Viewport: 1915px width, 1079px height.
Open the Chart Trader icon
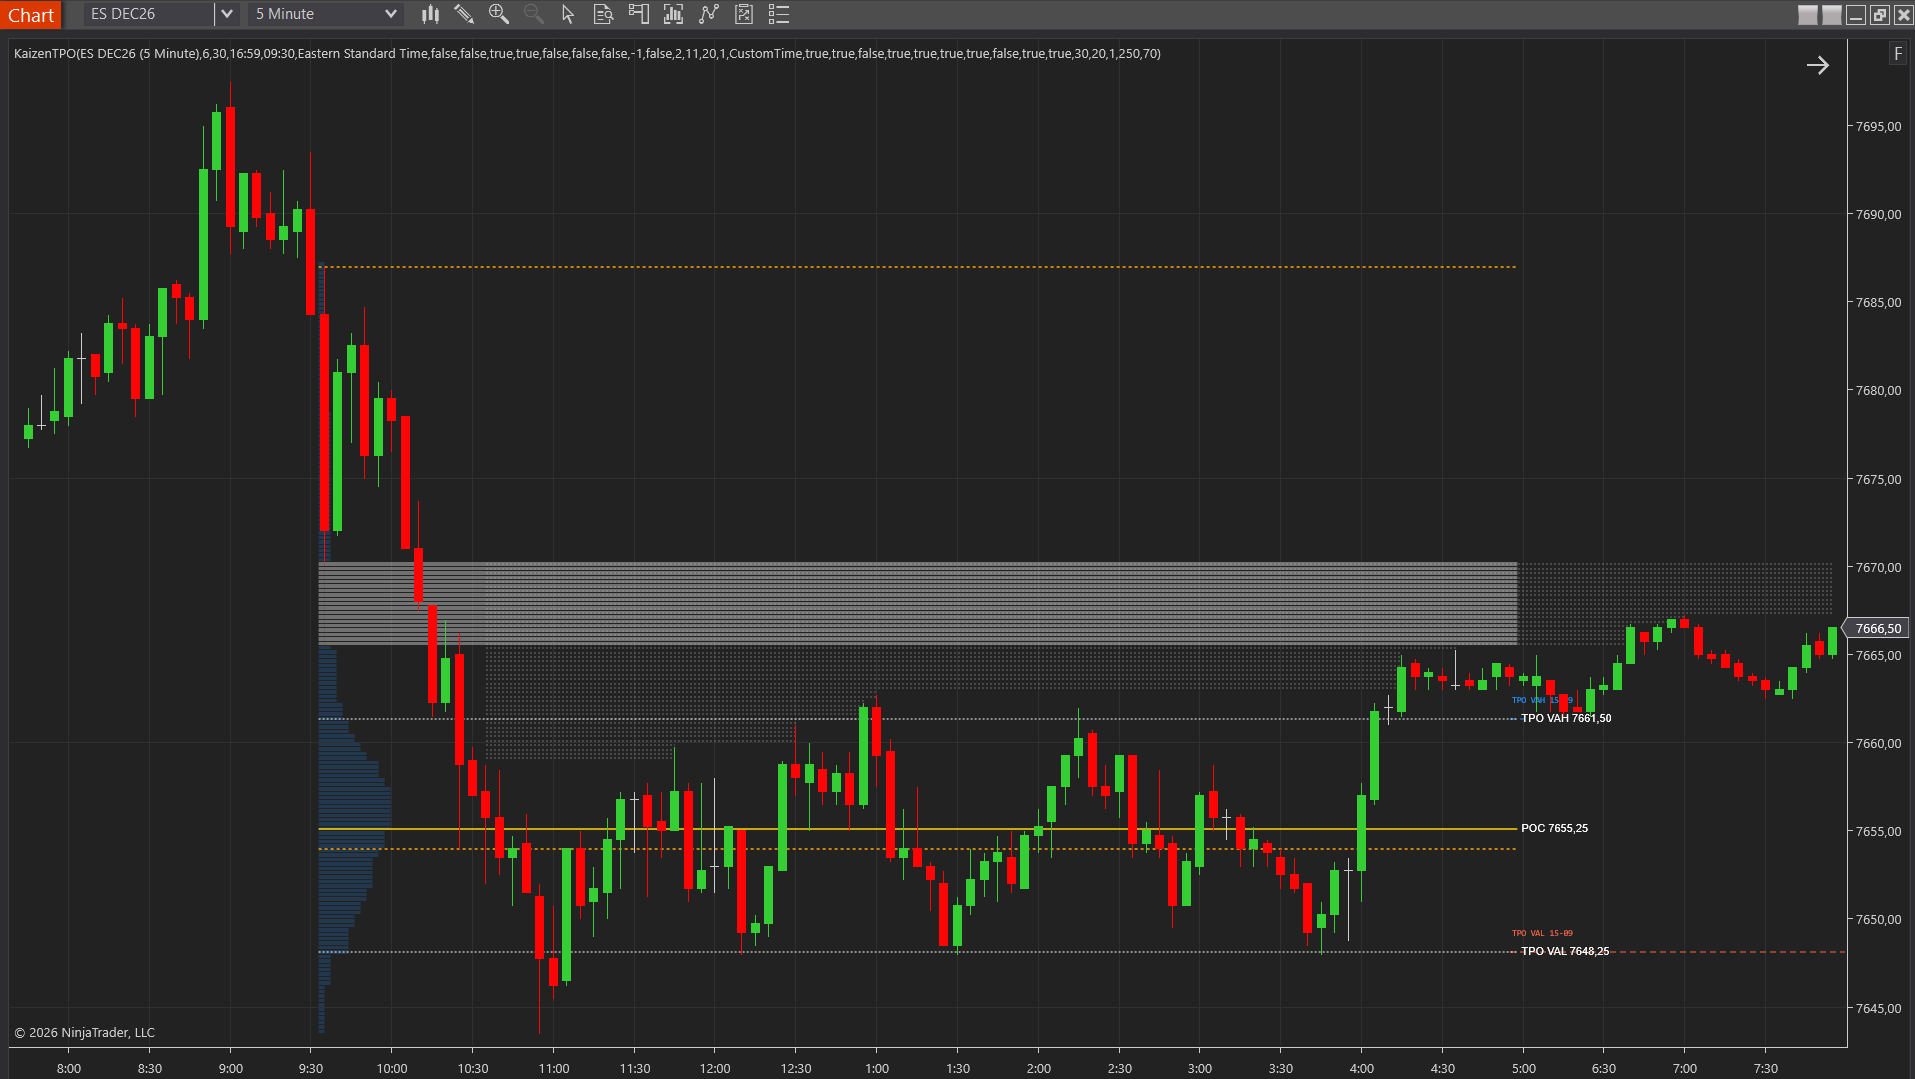[638, 14]
